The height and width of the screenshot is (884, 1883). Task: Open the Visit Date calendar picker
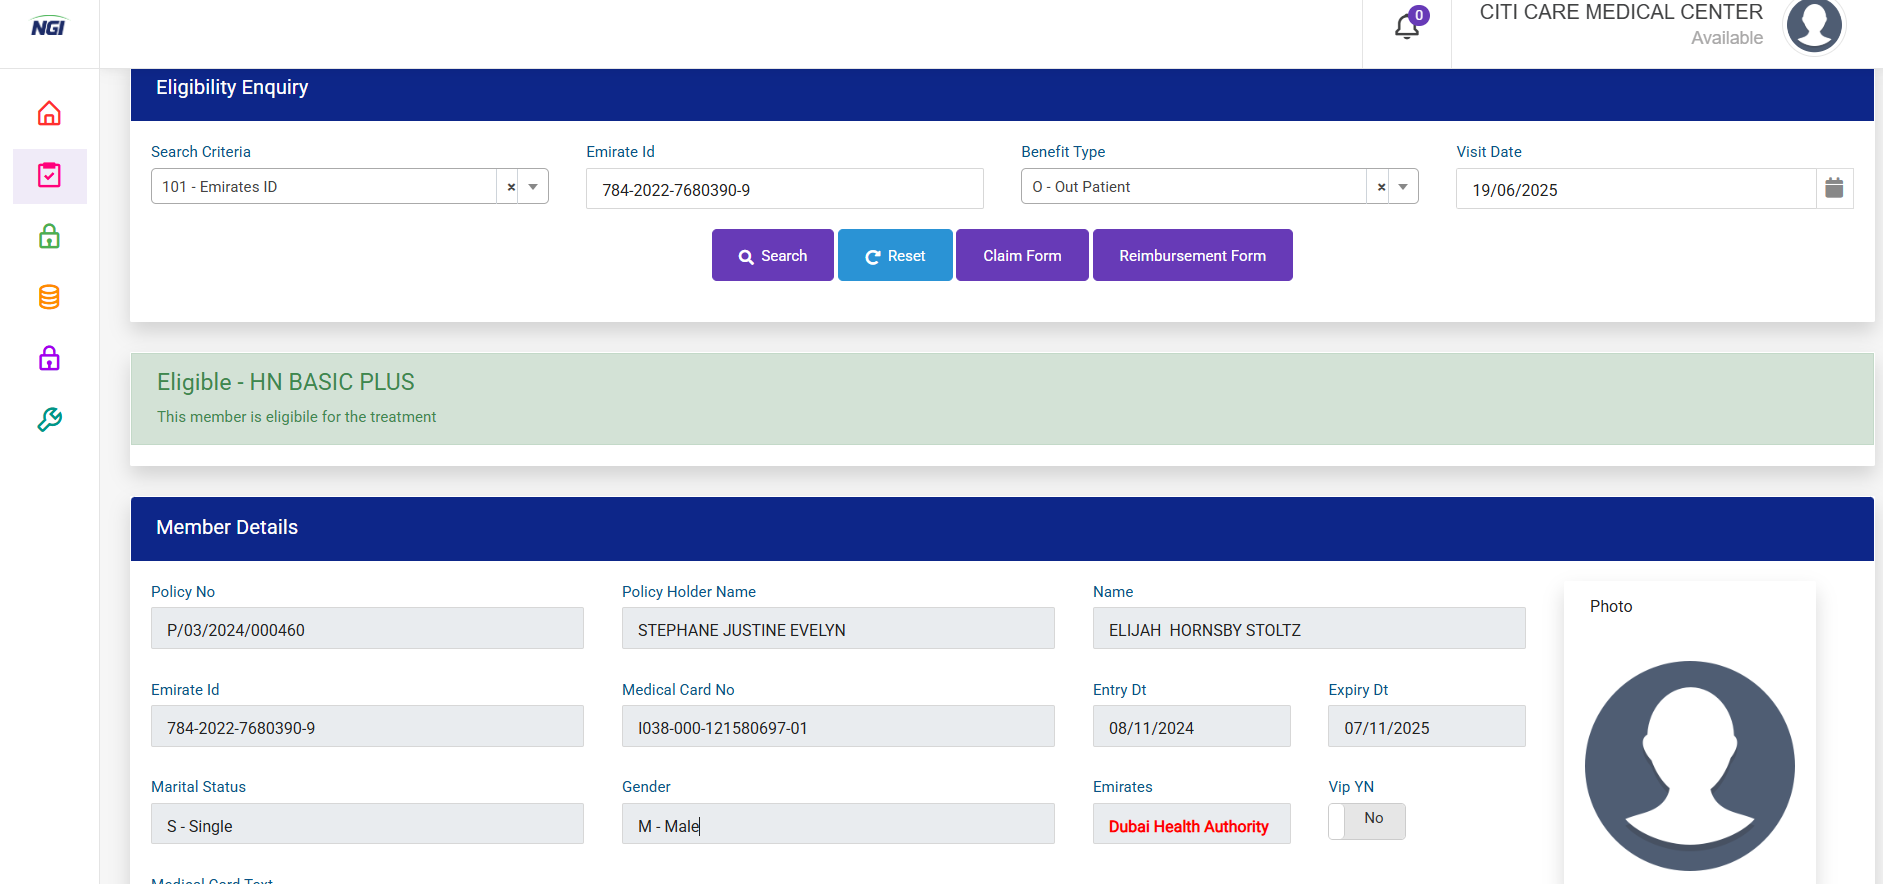click(1834, 188)
